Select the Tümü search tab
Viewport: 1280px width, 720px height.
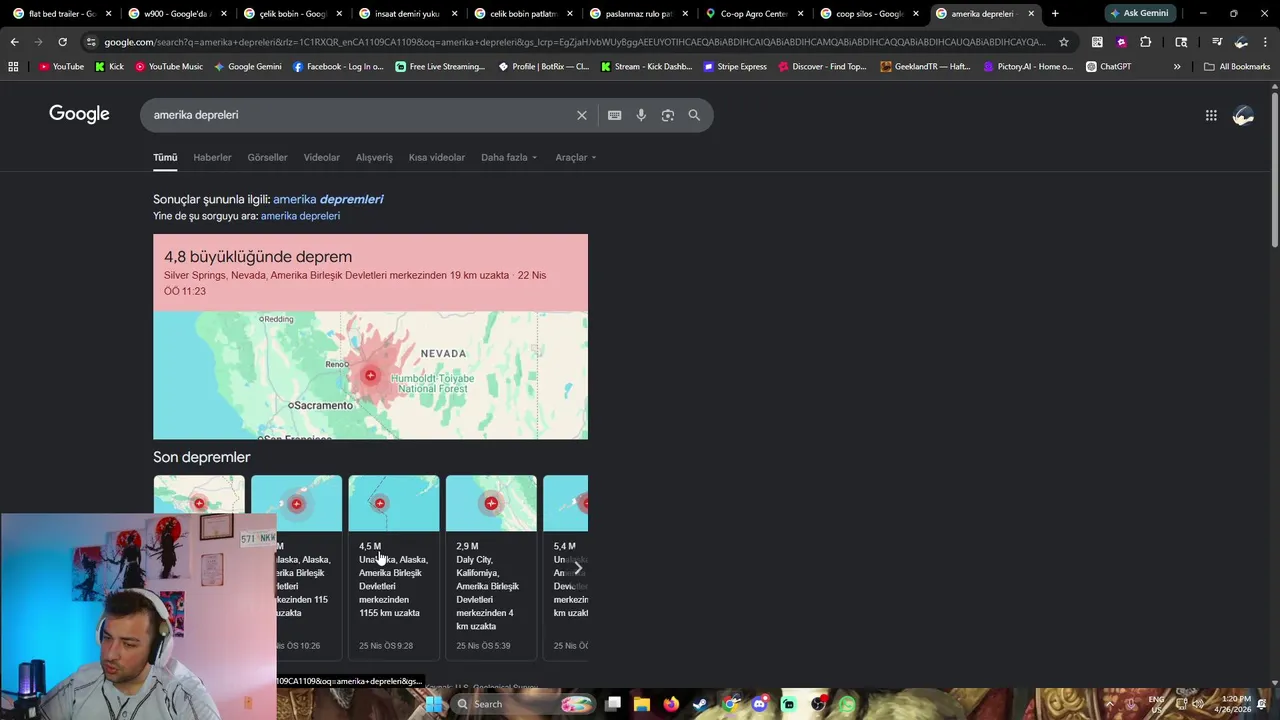pyautogui.click(x=165, y=157)
